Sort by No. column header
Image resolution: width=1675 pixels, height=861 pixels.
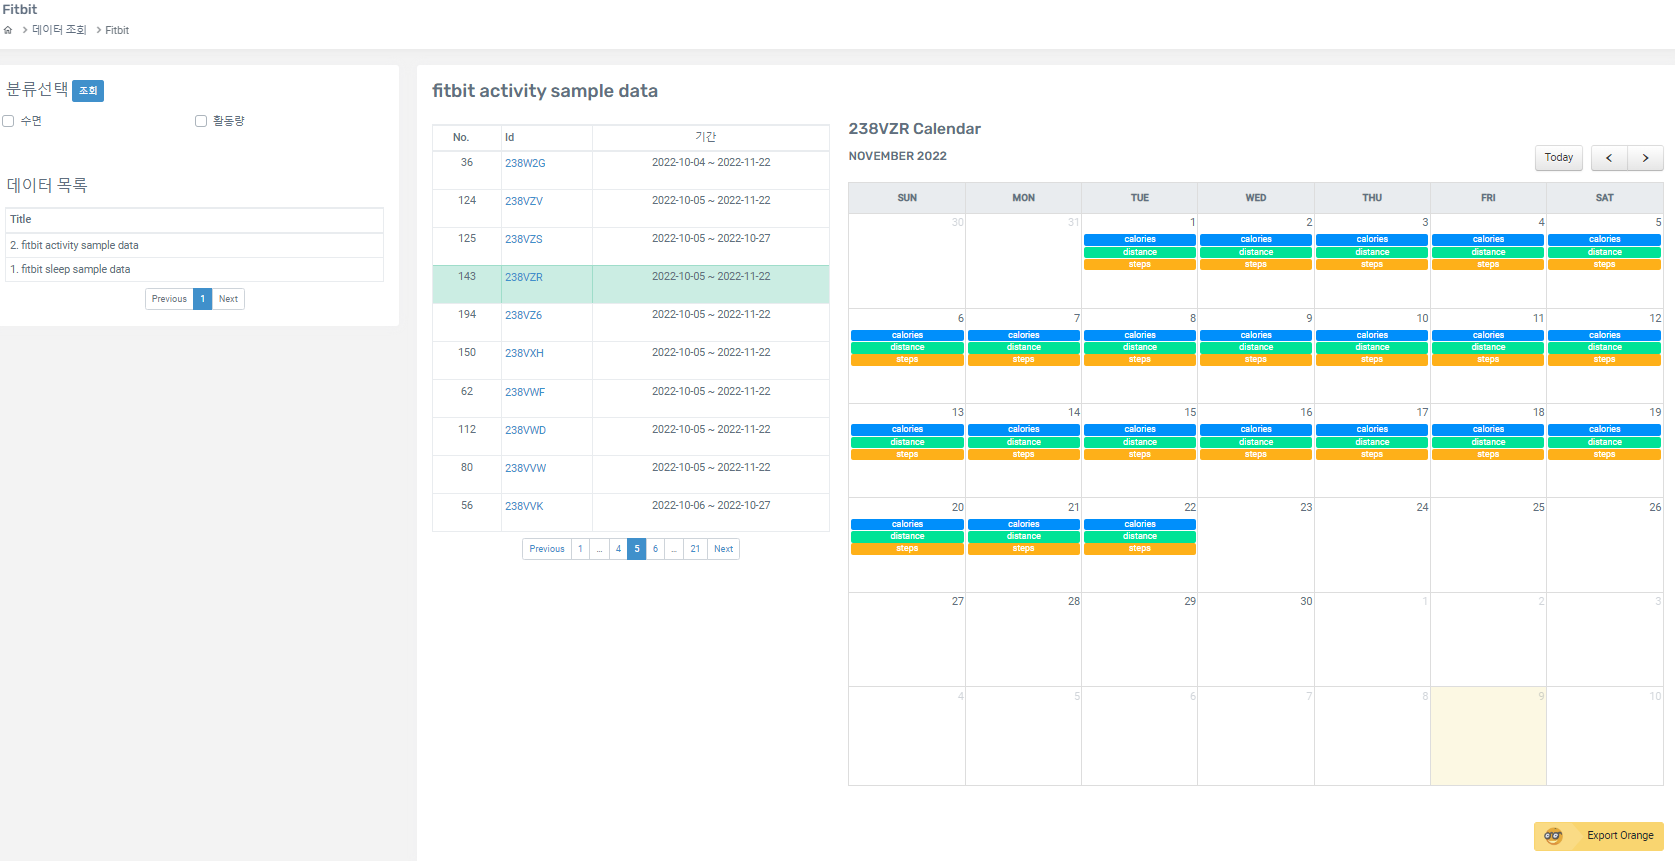(x=467, y=137)
